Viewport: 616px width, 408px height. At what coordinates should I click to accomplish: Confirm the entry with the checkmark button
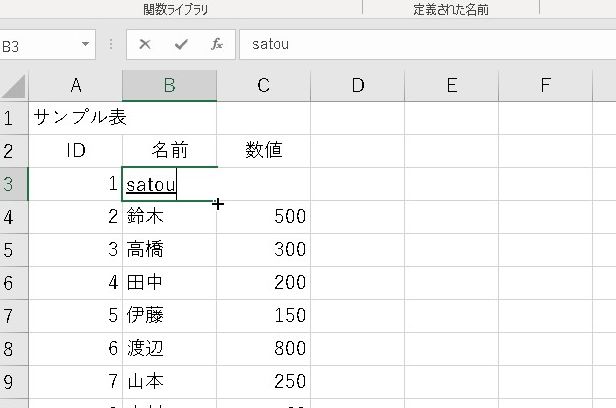pyautogui.click(x=180, y=45)
